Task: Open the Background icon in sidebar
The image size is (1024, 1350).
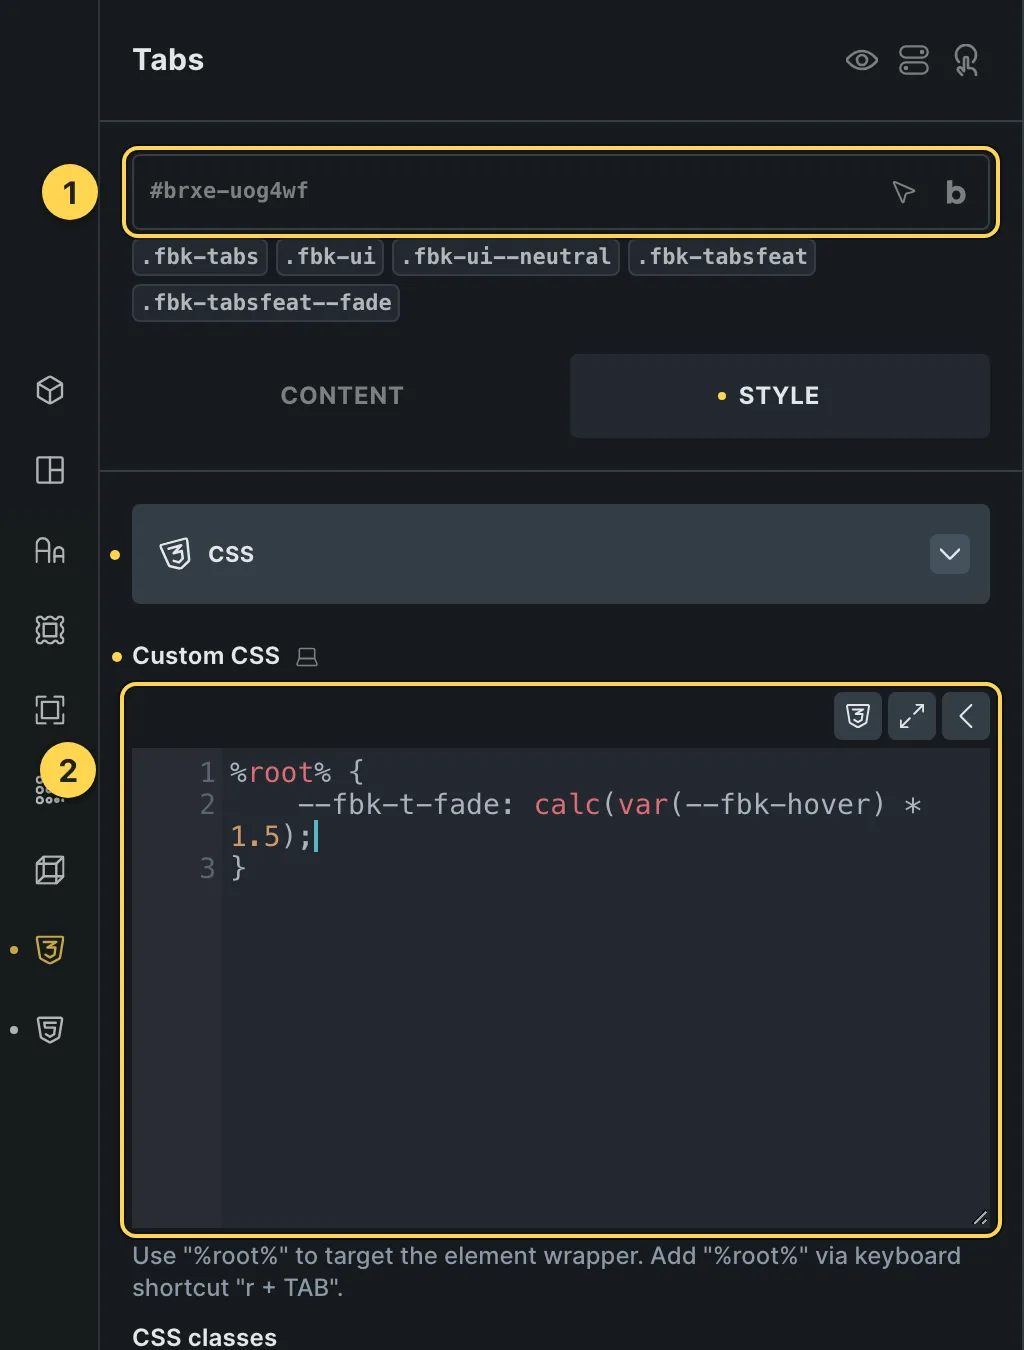Action: coord(50,630)
